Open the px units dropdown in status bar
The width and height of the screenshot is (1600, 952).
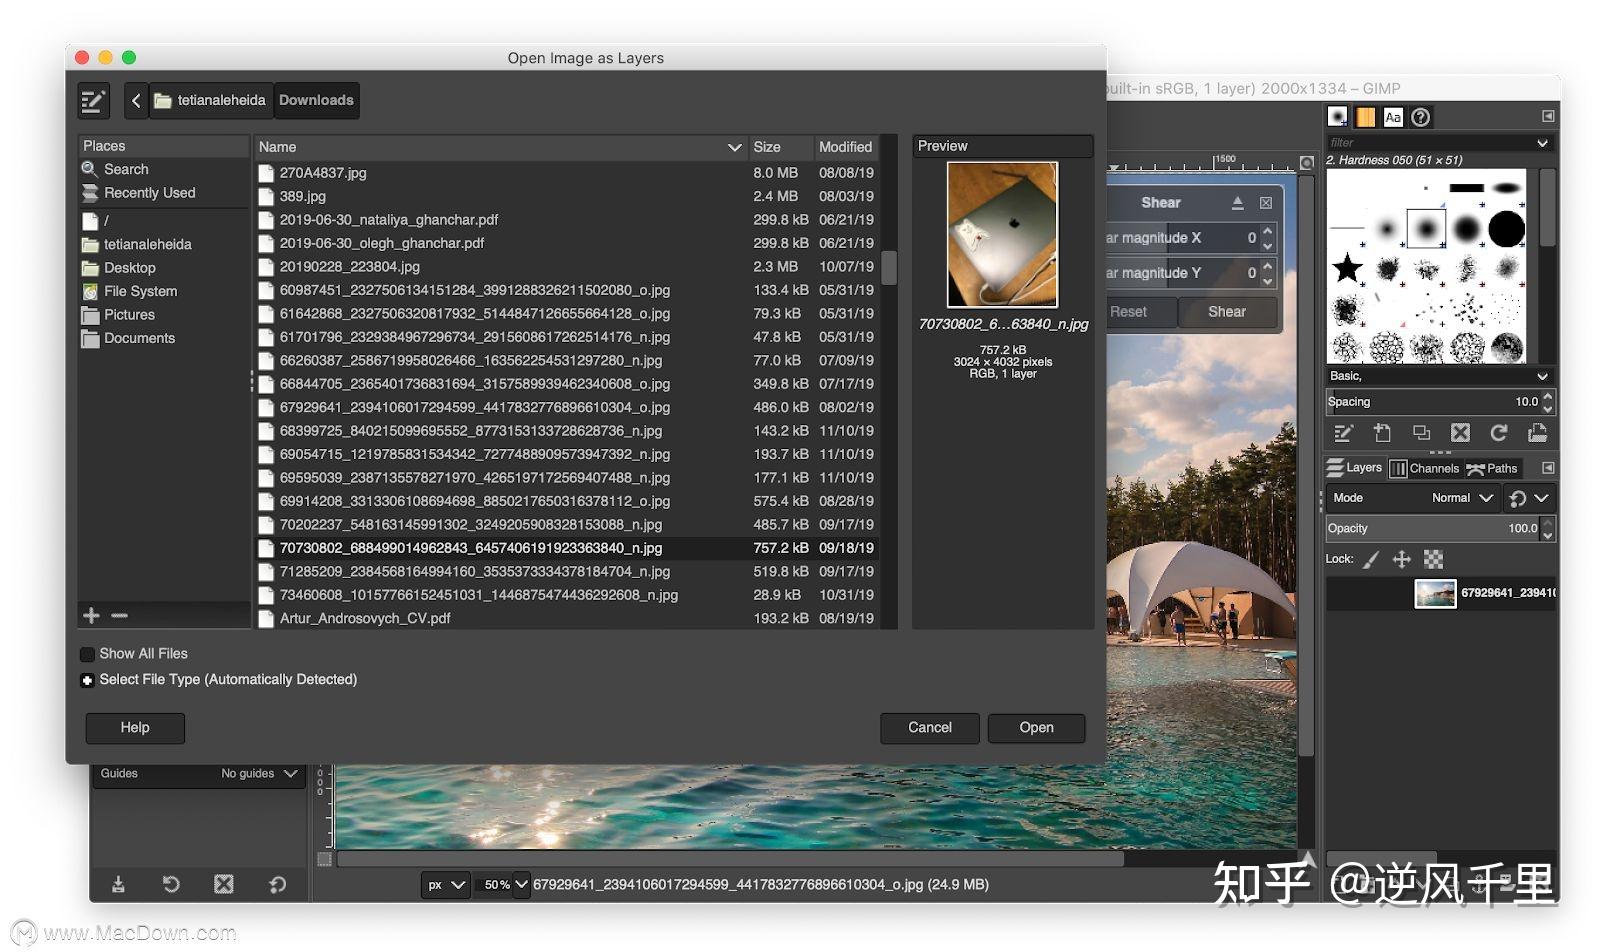[445, 885]
